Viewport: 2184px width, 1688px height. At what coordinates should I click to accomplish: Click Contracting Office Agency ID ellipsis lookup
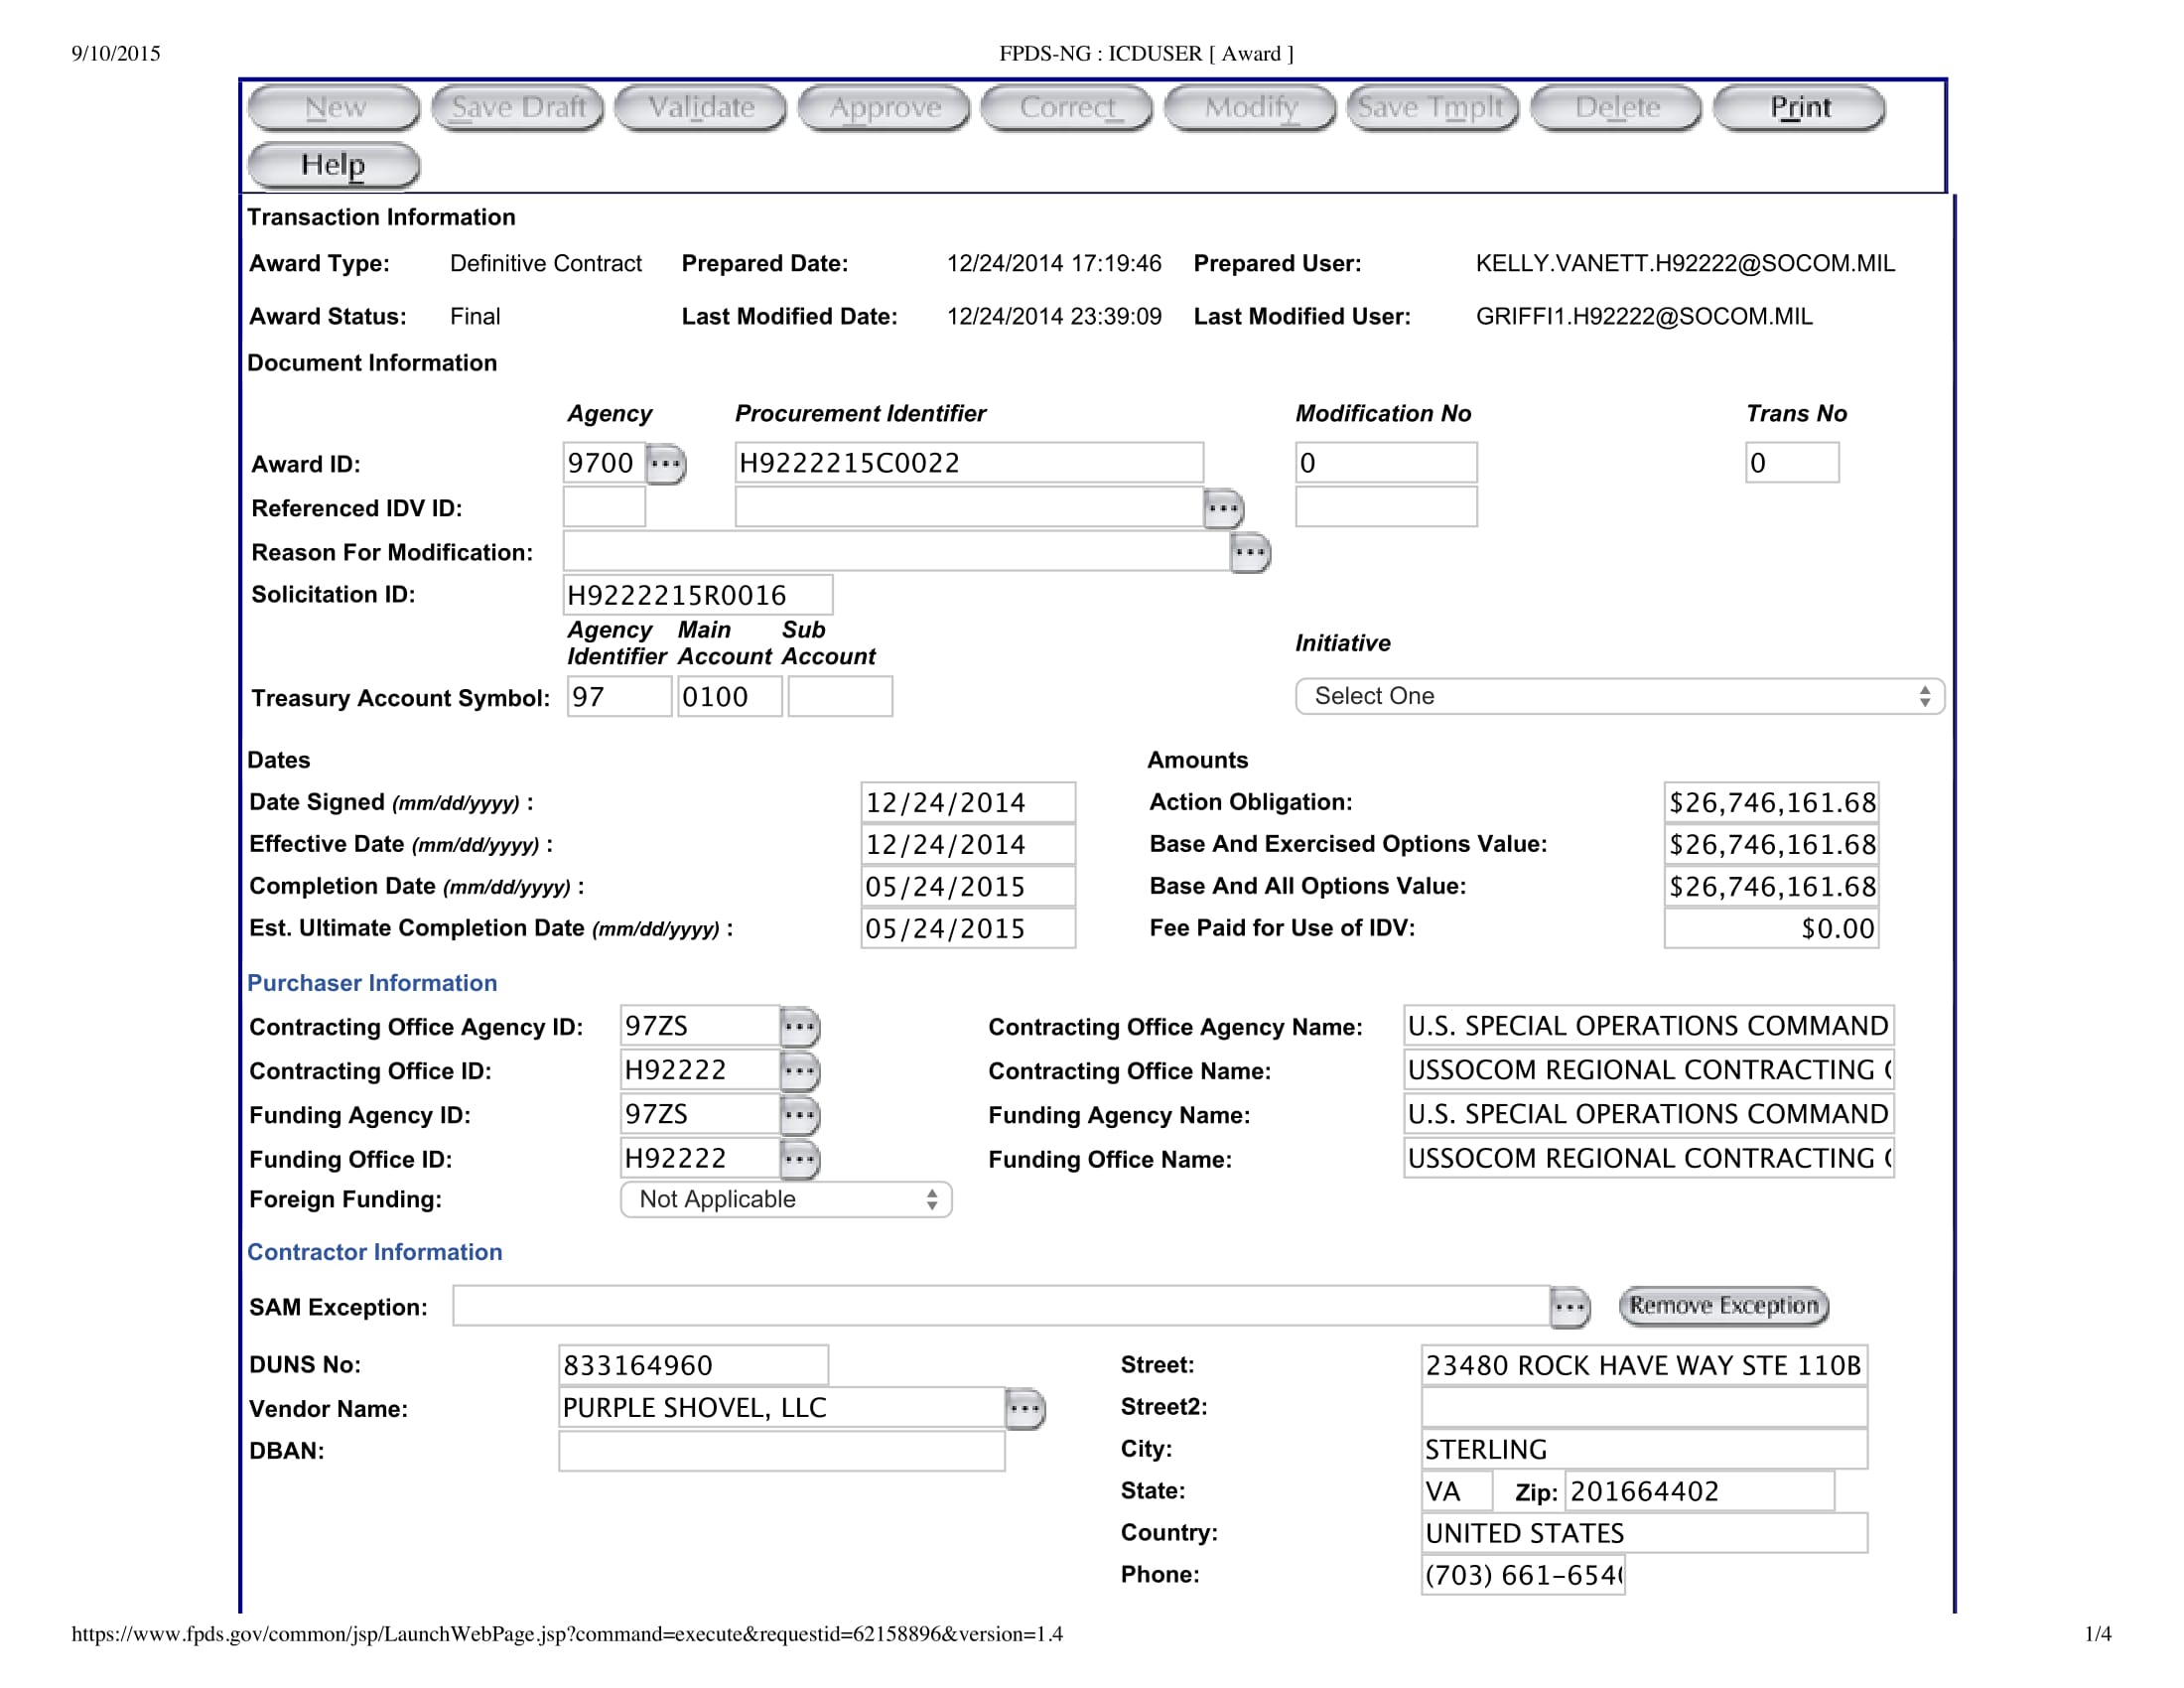click(x=799, y=1027)
